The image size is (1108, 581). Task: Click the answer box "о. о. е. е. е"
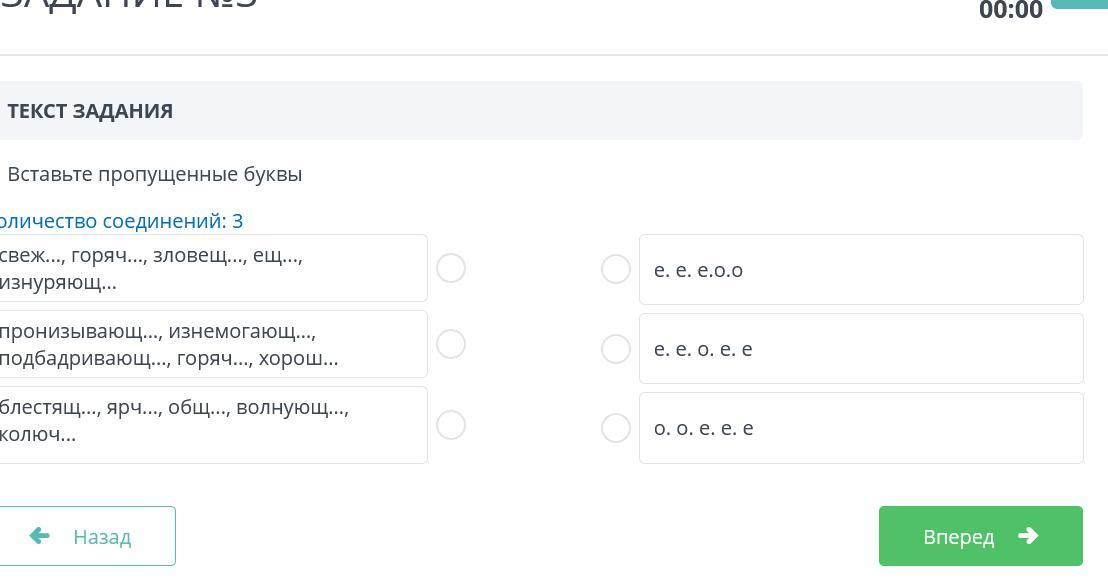coord(860,428)
